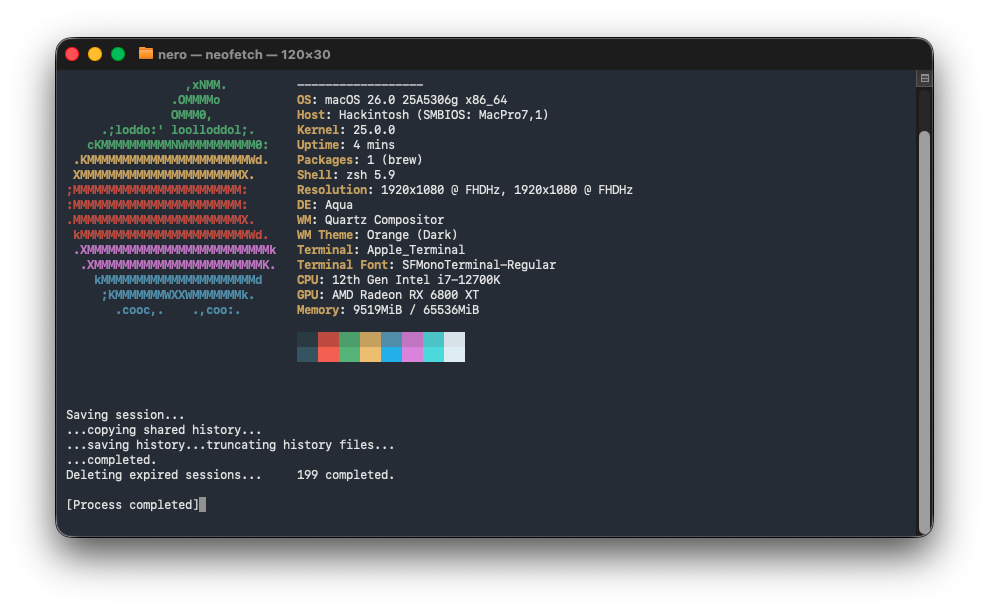Screen dimensions: 989x611
Task: Click the white top-row color block
Action: (x=454, y=339)
